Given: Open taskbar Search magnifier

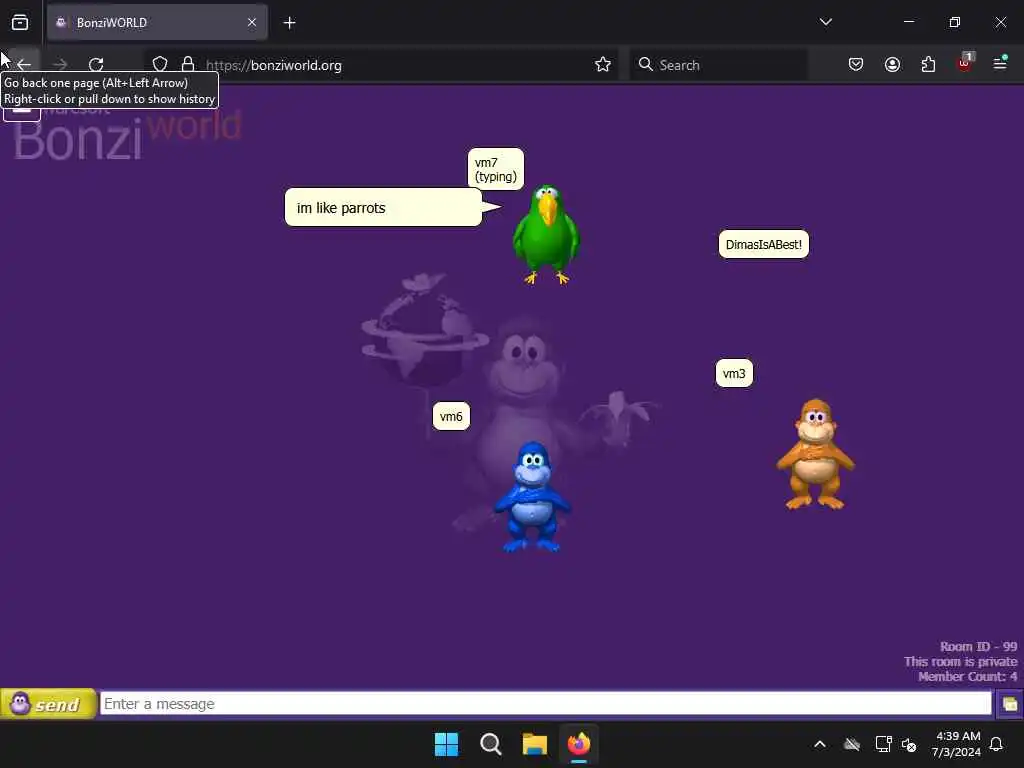Looking at the screenshot, I should 490,744.
